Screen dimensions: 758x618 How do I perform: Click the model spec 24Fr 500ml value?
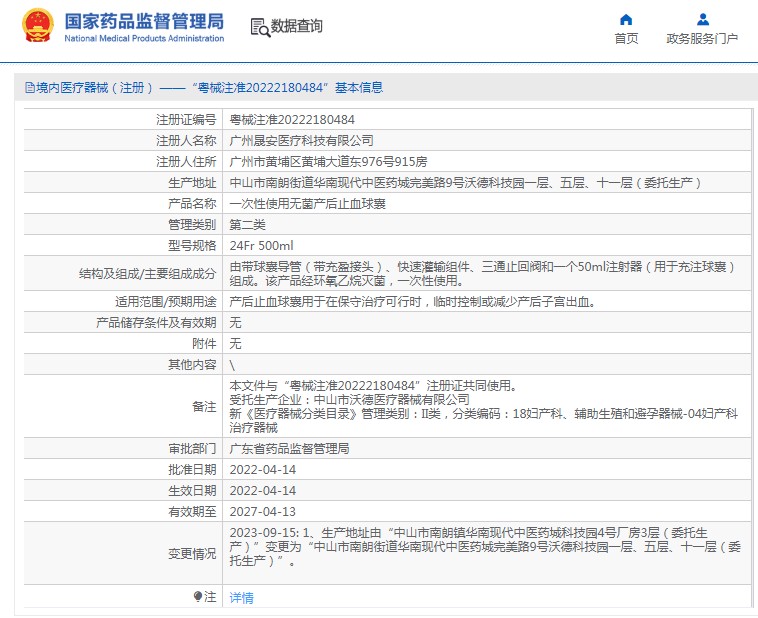tap(261, 245)
